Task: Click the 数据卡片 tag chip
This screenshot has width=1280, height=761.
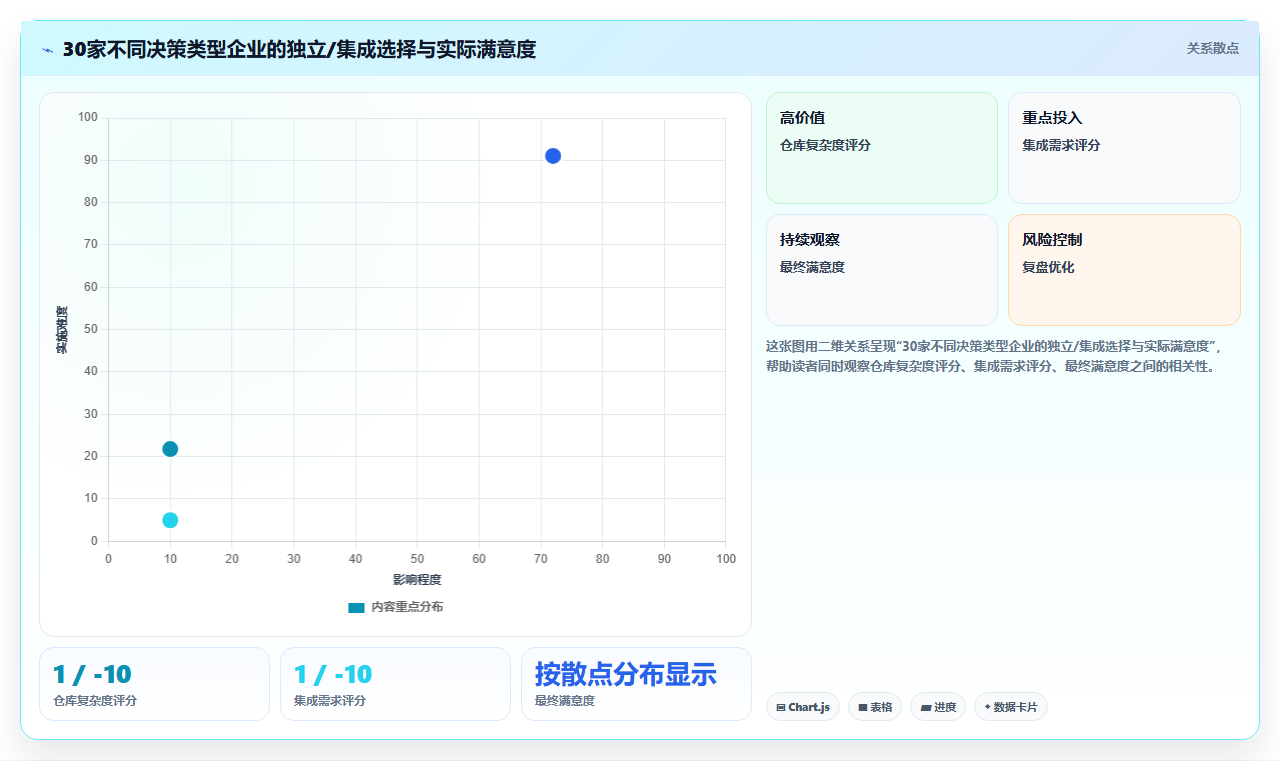Action: coord(1011,707)
